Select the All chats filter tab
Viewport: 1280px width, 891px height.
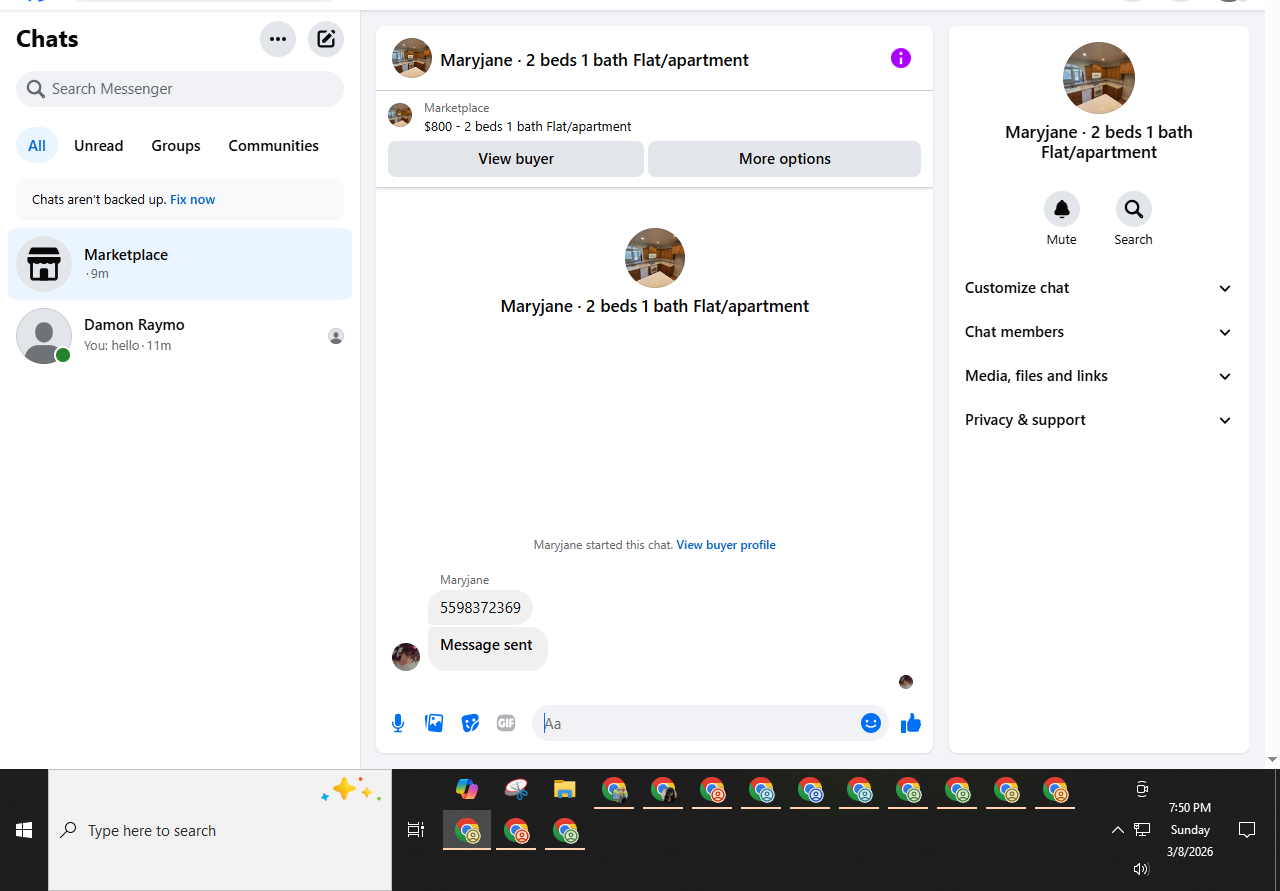coord(37,146)
